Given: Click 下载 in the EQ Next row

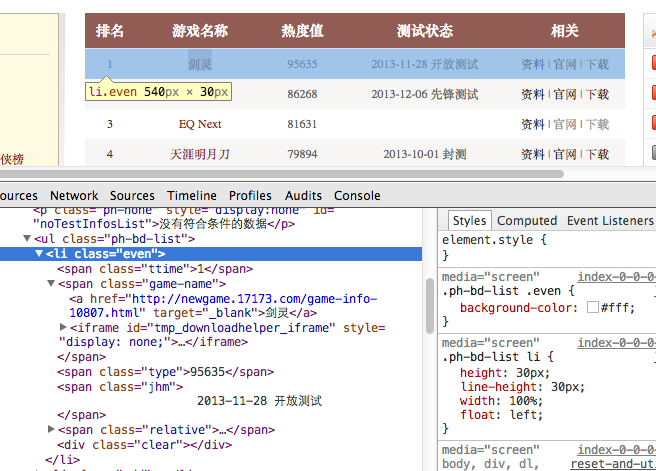Looking at the screenshot, I should coord(597,124).
